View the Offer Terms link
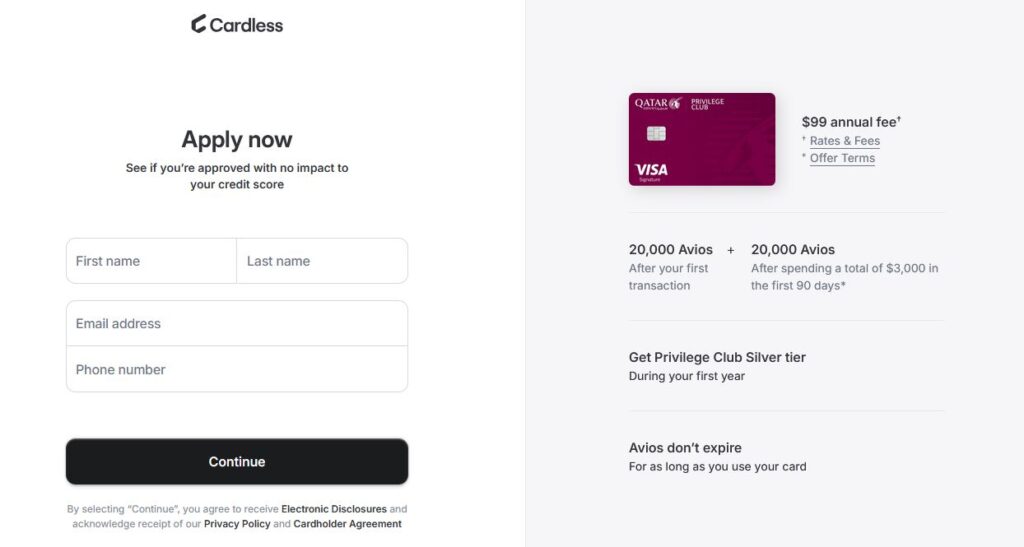Screen dimensions: 1024x547 tap(842, 158)
